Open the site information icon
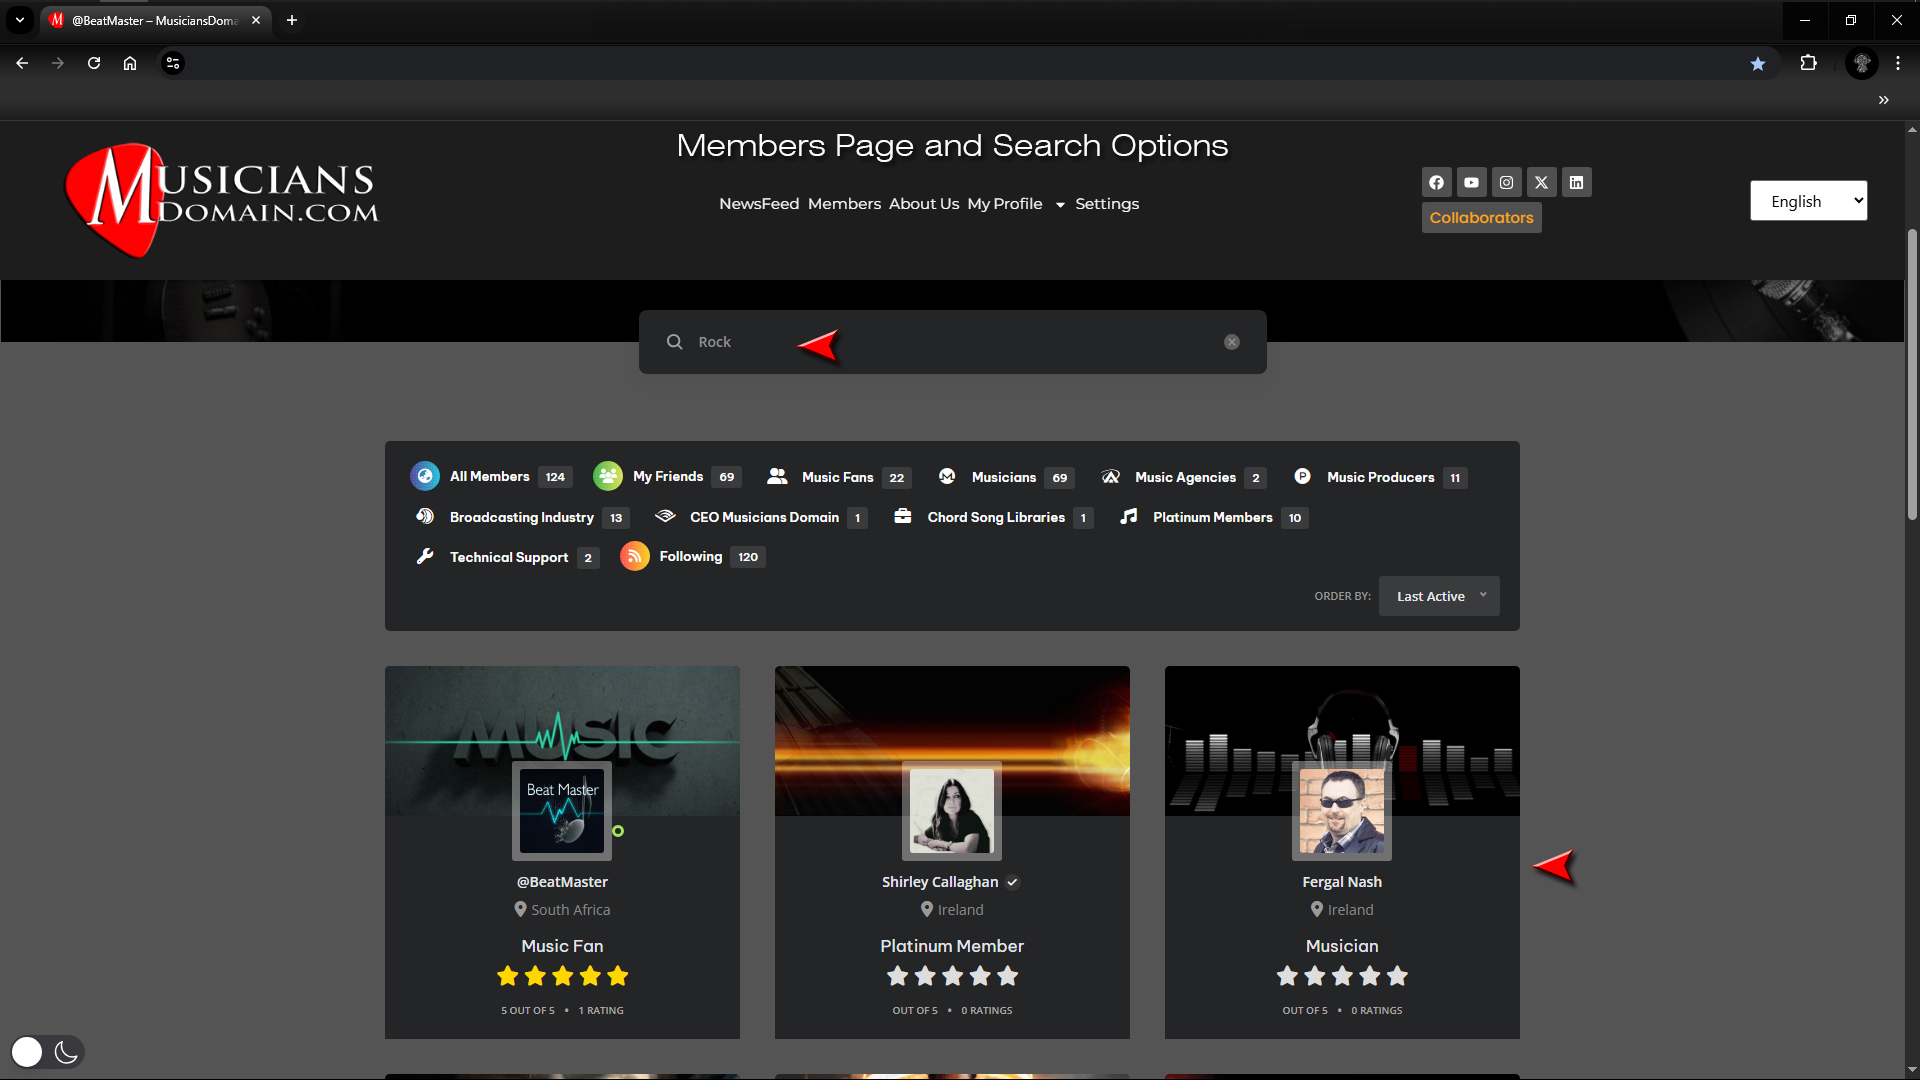 (173, 63)
